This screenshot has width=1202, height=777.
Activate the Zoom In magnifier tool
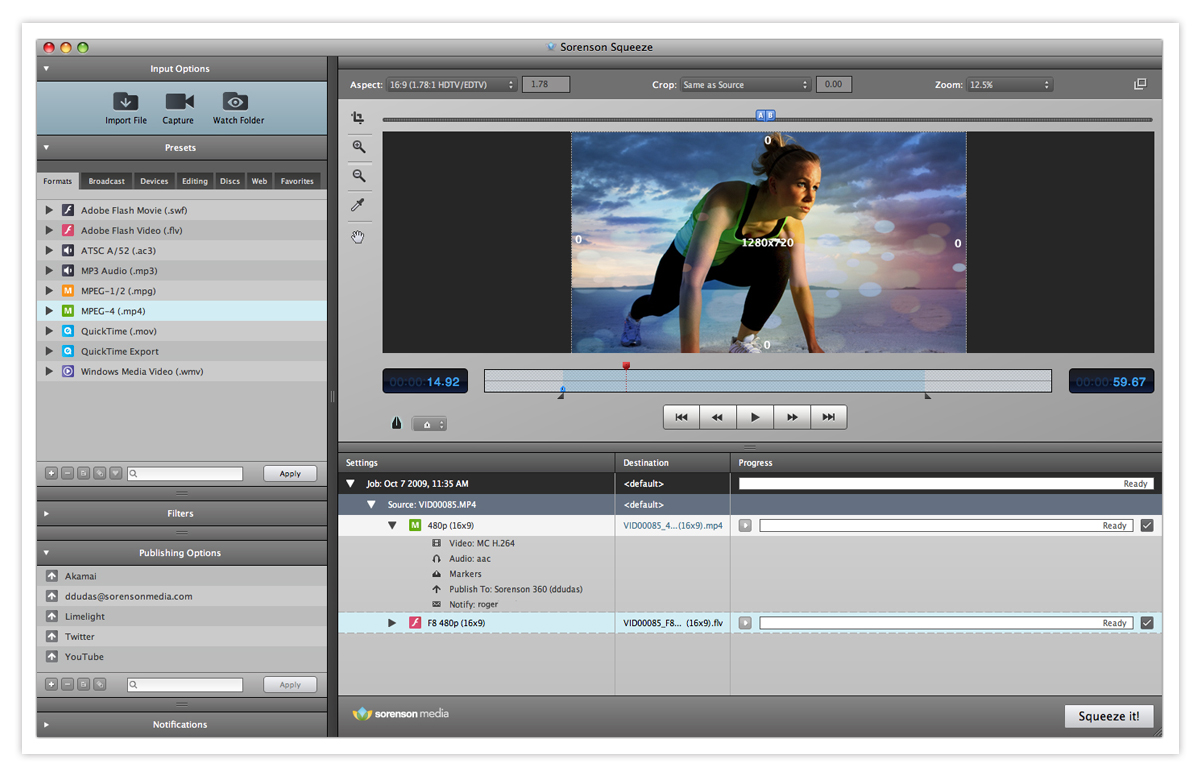click(x=359, y=147)
